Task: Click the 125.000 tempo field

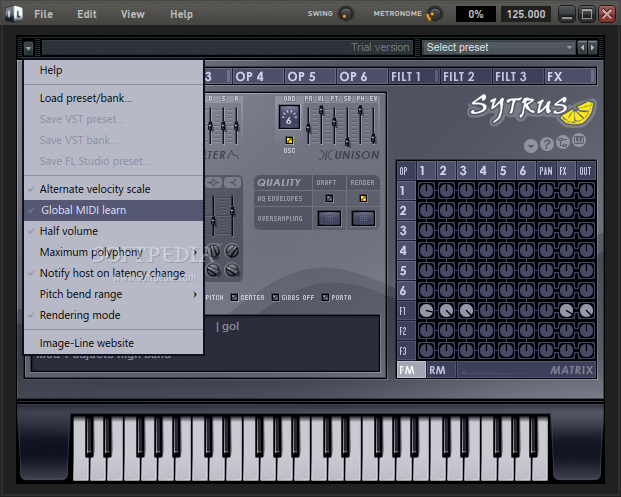Action: [526, 14]
